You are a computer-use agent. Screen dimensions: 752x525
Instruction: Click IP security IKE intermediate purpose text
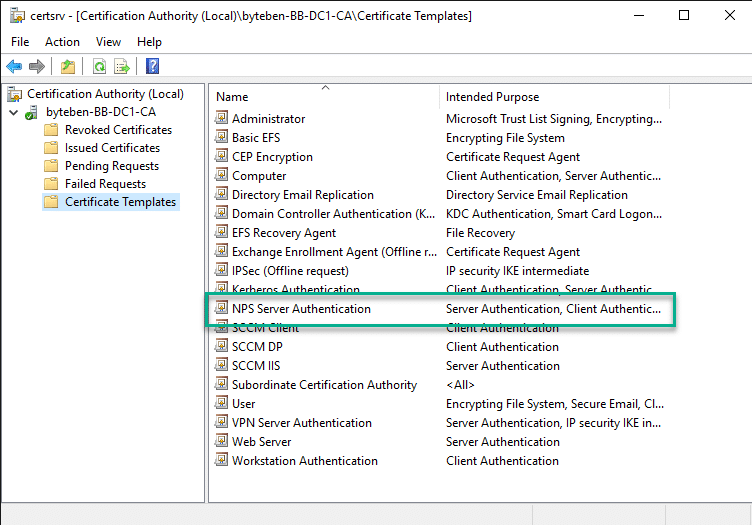click(x=517, y=271)
